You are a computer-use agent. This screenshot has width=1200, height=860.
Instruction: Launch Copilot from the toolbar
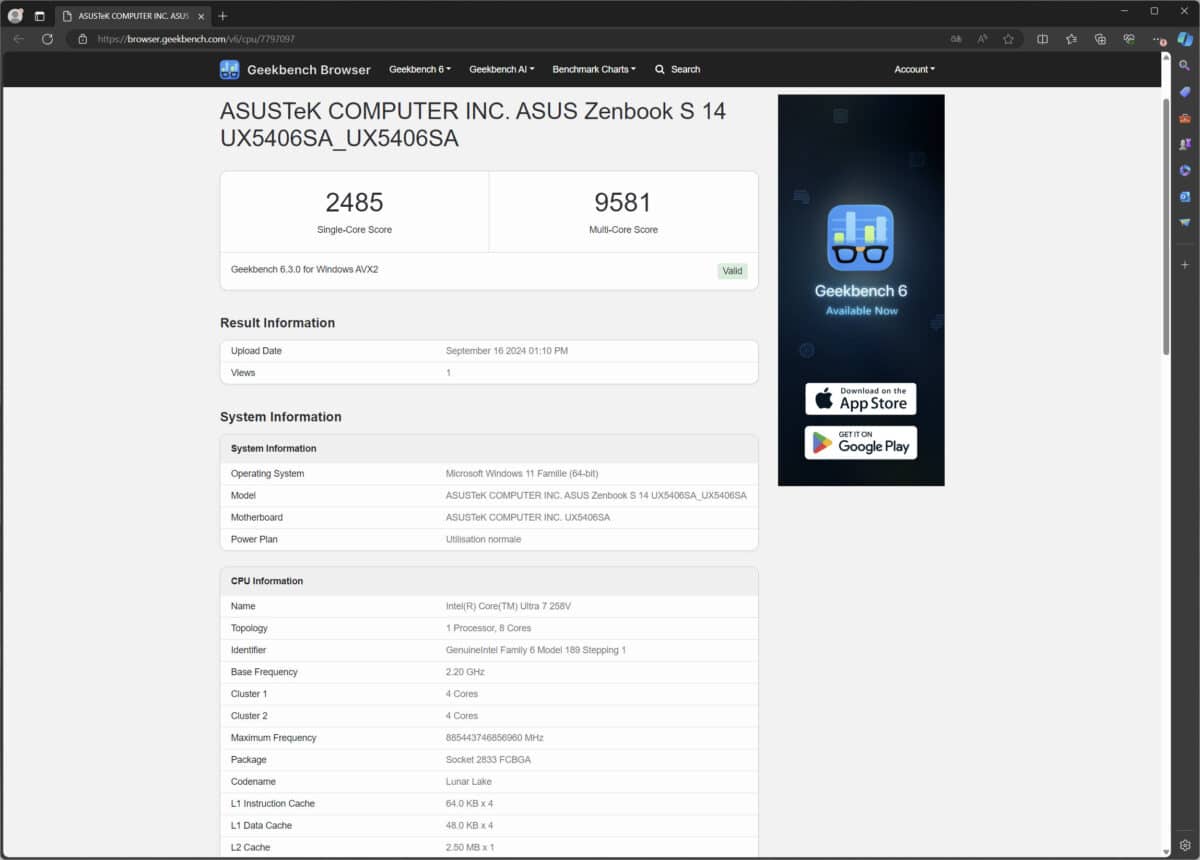pos(1185,39)
